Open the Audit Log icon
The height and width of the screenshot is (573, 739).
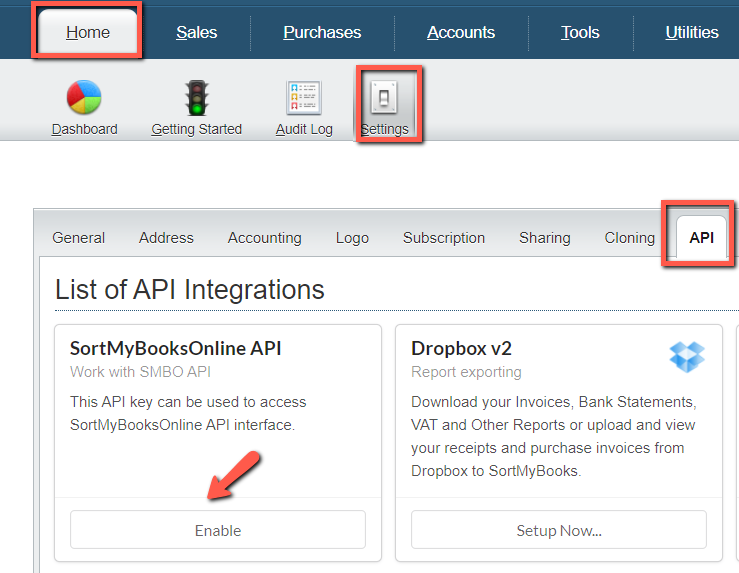304,98
